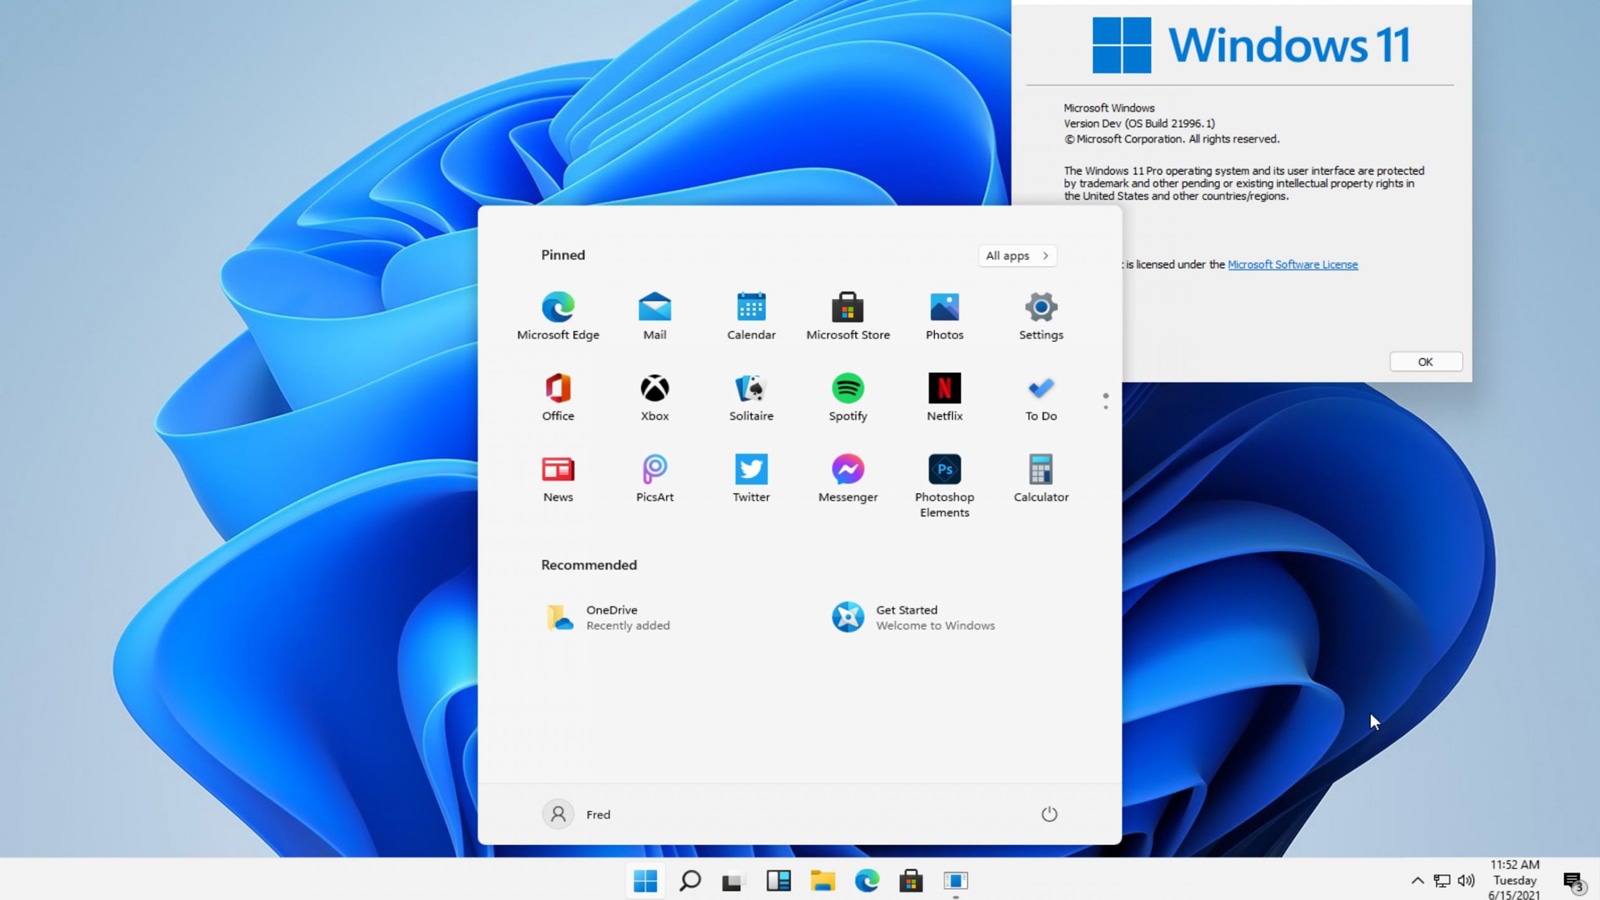This screenshot has width=1600, height=900.
Task: Launch the Spotify pinned app
Action: (x=847, y=389)
